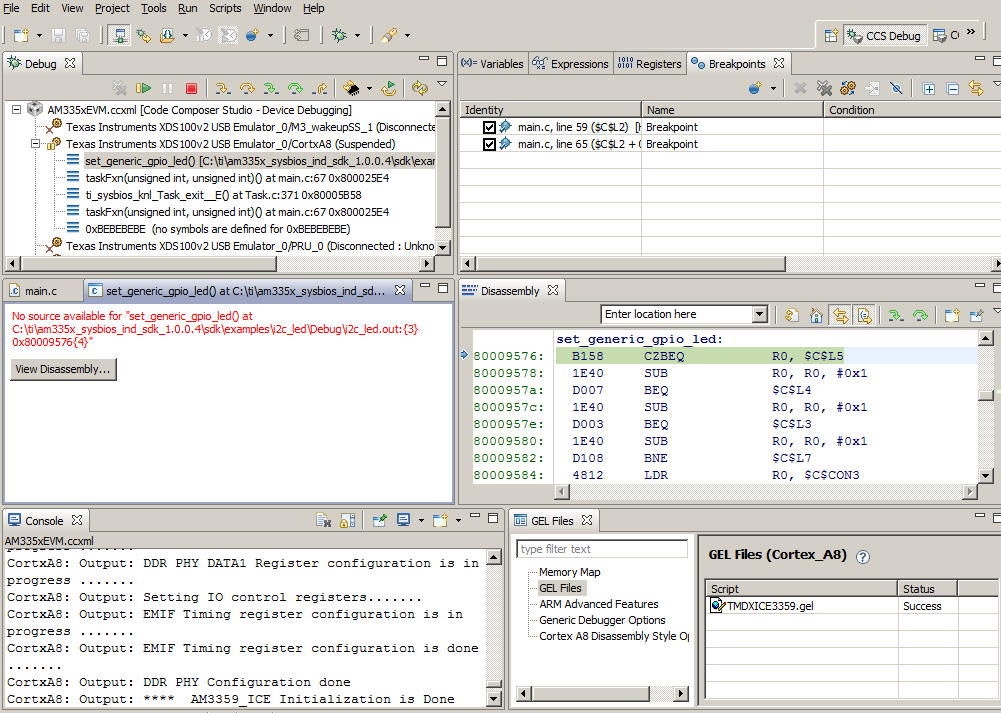Switch to the CCS Debug perspective

884,35
